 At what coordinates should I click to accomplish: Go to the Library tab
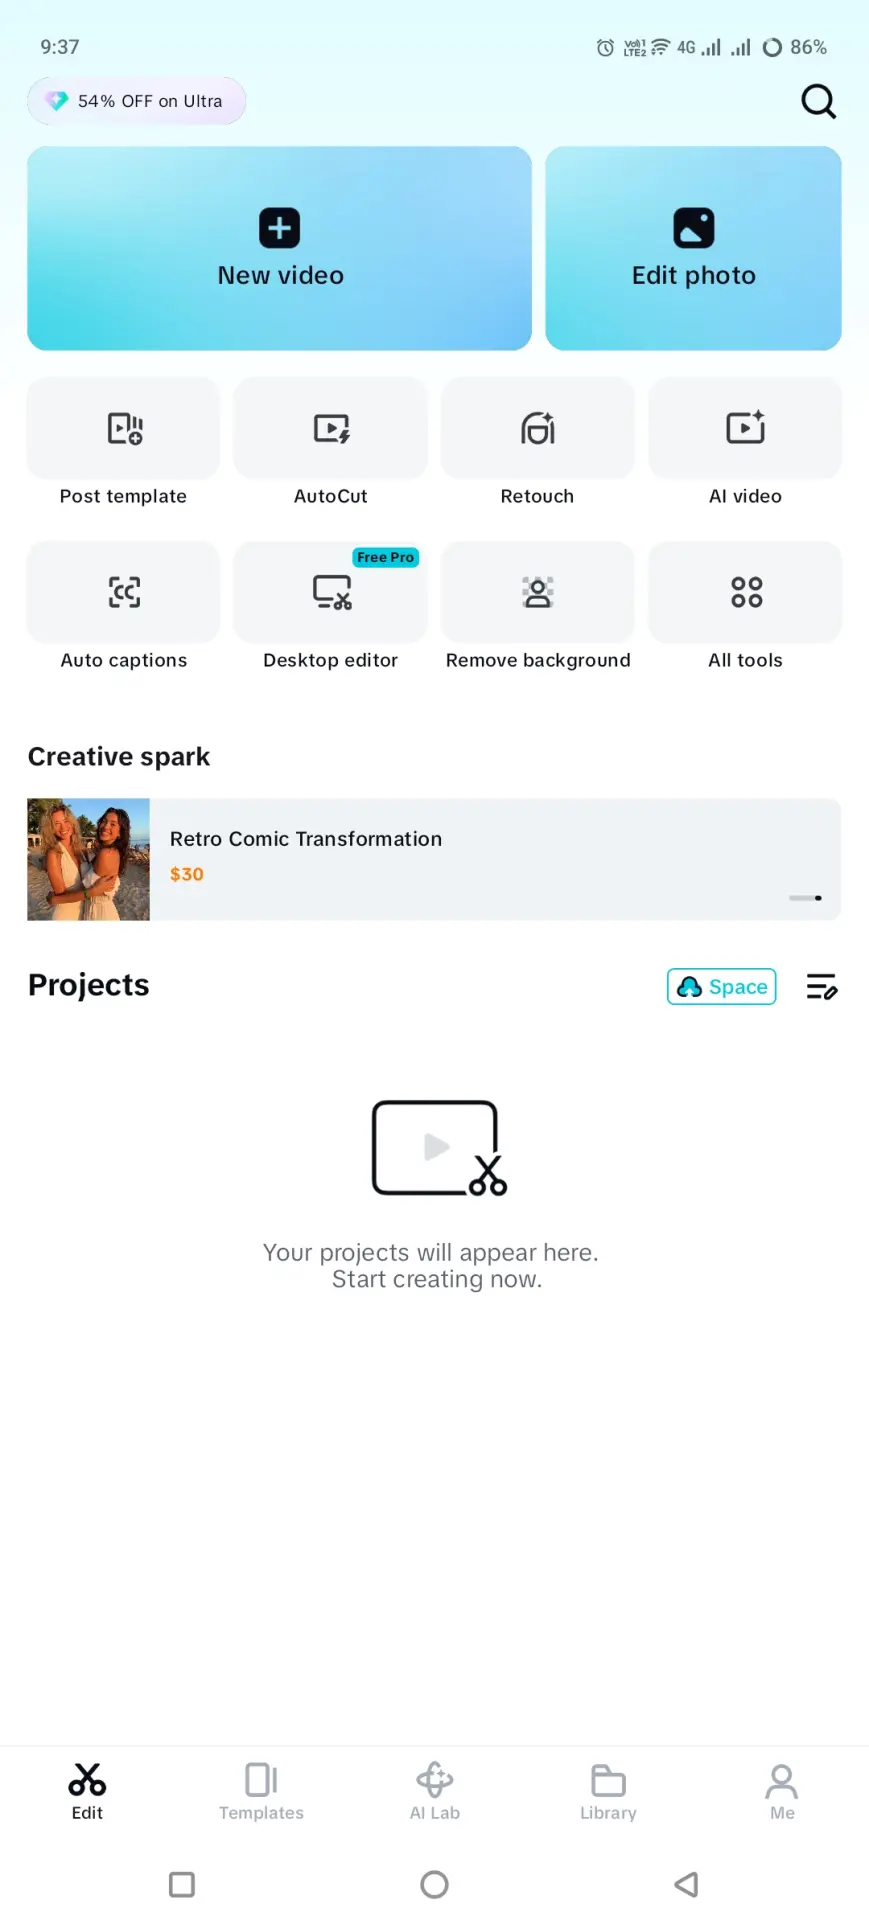pos(608,1791)
